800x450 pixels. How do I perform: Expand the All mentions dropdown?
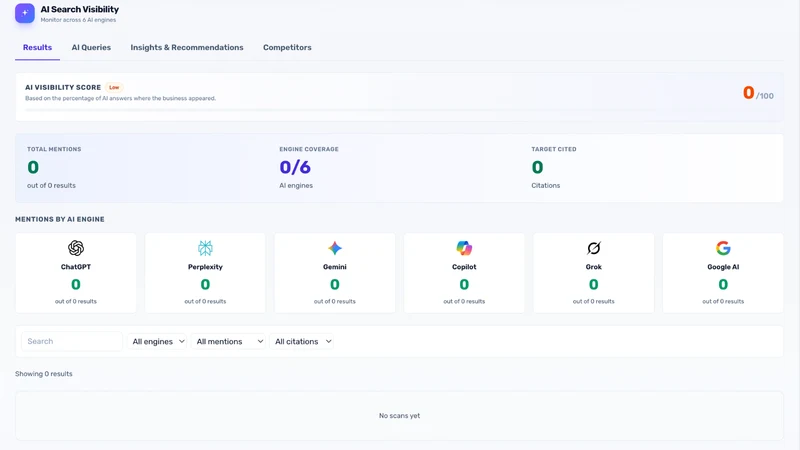tap(229, 341)
